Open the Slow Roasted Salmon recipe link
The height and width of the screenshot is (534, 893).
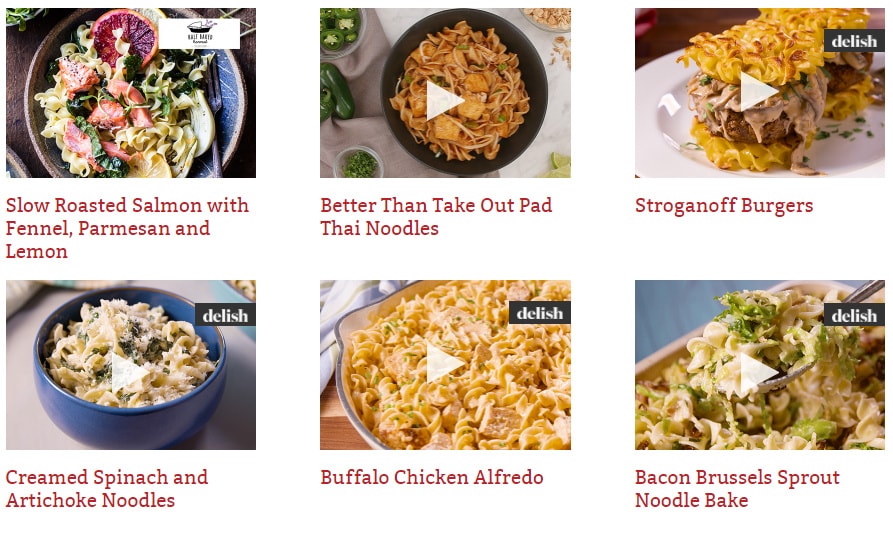coord(127,228)
